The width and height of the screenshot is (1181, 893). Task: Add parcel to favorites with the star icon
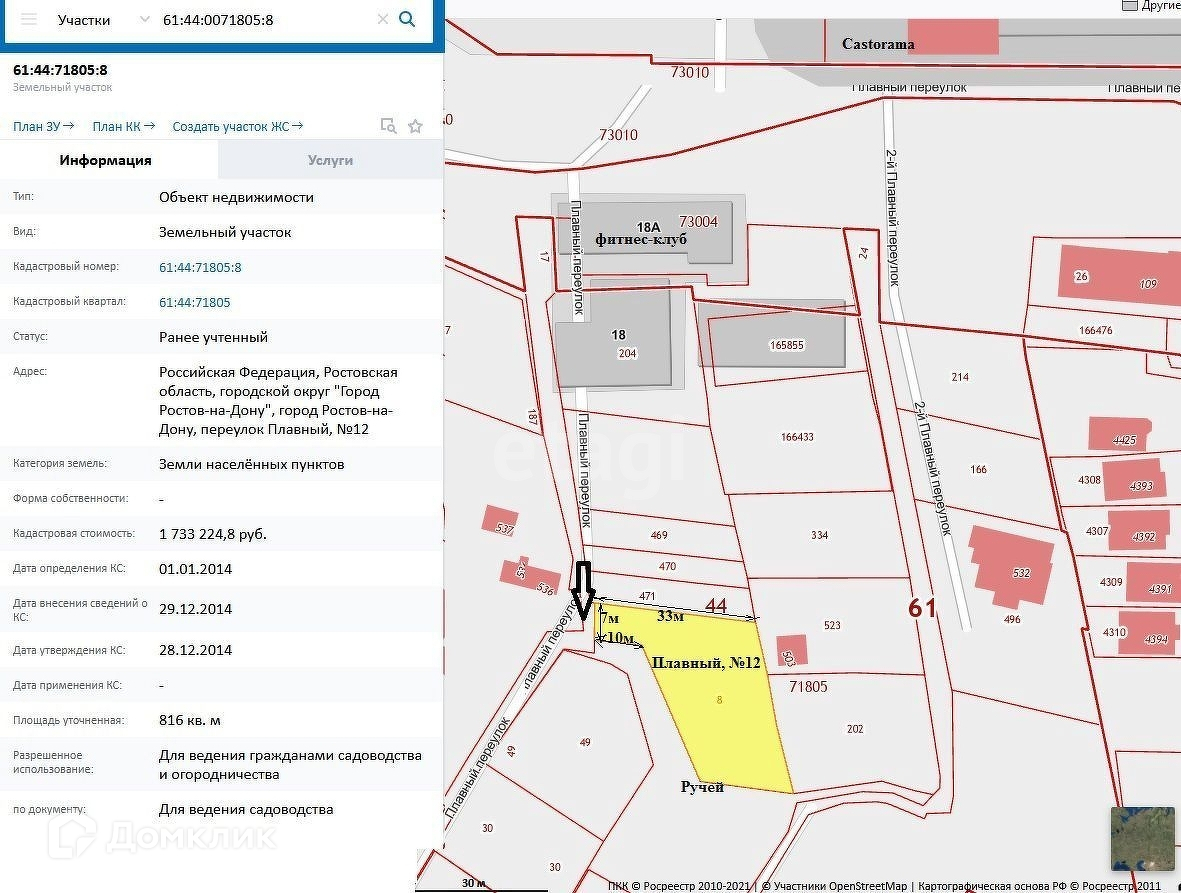[x=416, y=126]
